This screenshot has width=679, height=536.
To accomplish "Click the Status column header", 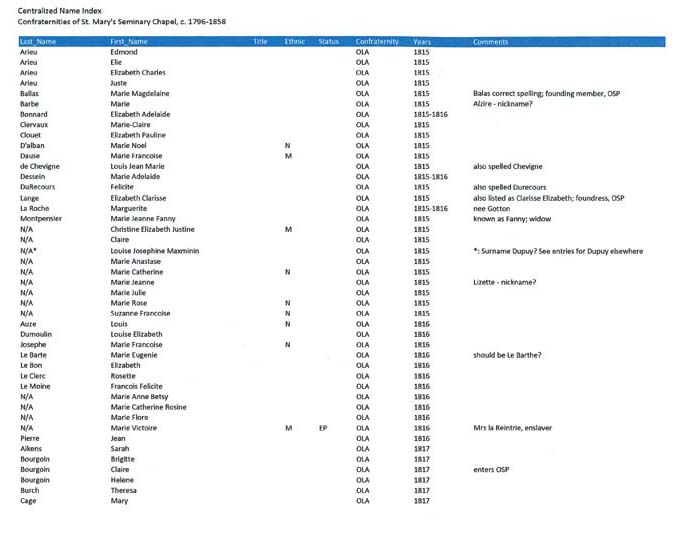I will coord(329,42).
